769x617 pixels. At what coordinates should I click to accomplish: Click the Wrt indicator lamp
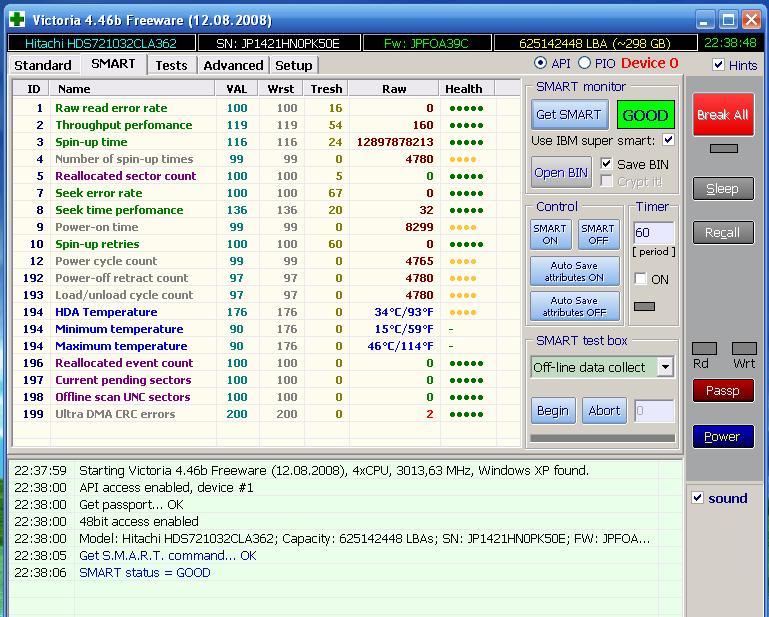[x=744, y=348]
